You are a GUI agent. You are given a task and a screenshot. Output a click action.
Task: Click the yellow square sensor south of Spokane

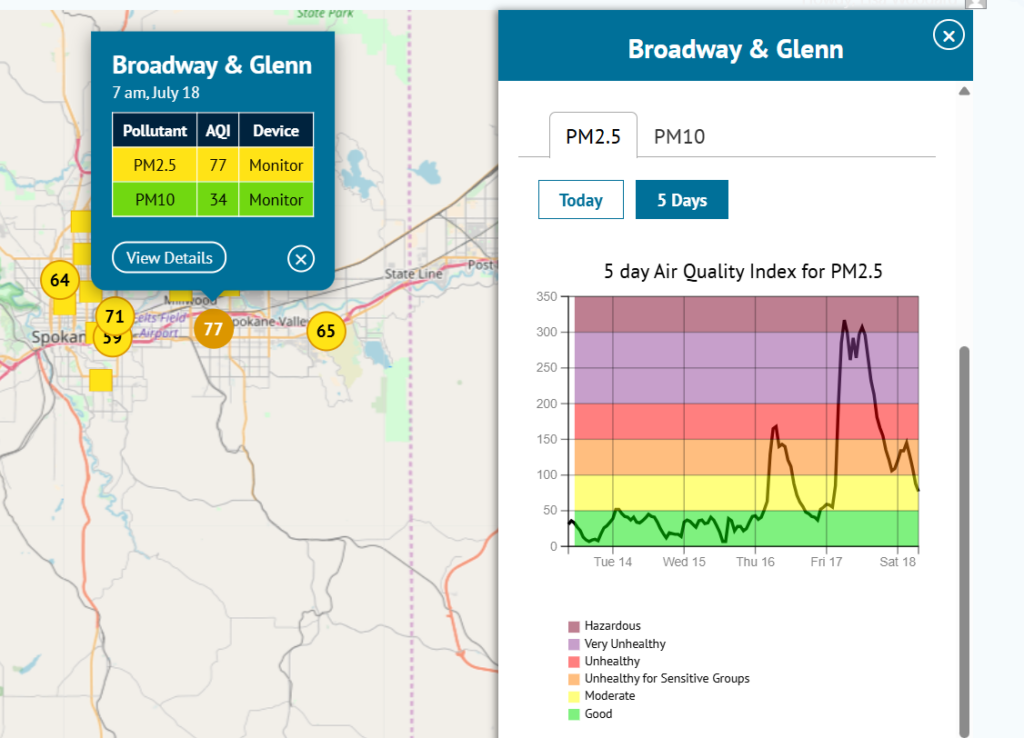tap(101, 380)
